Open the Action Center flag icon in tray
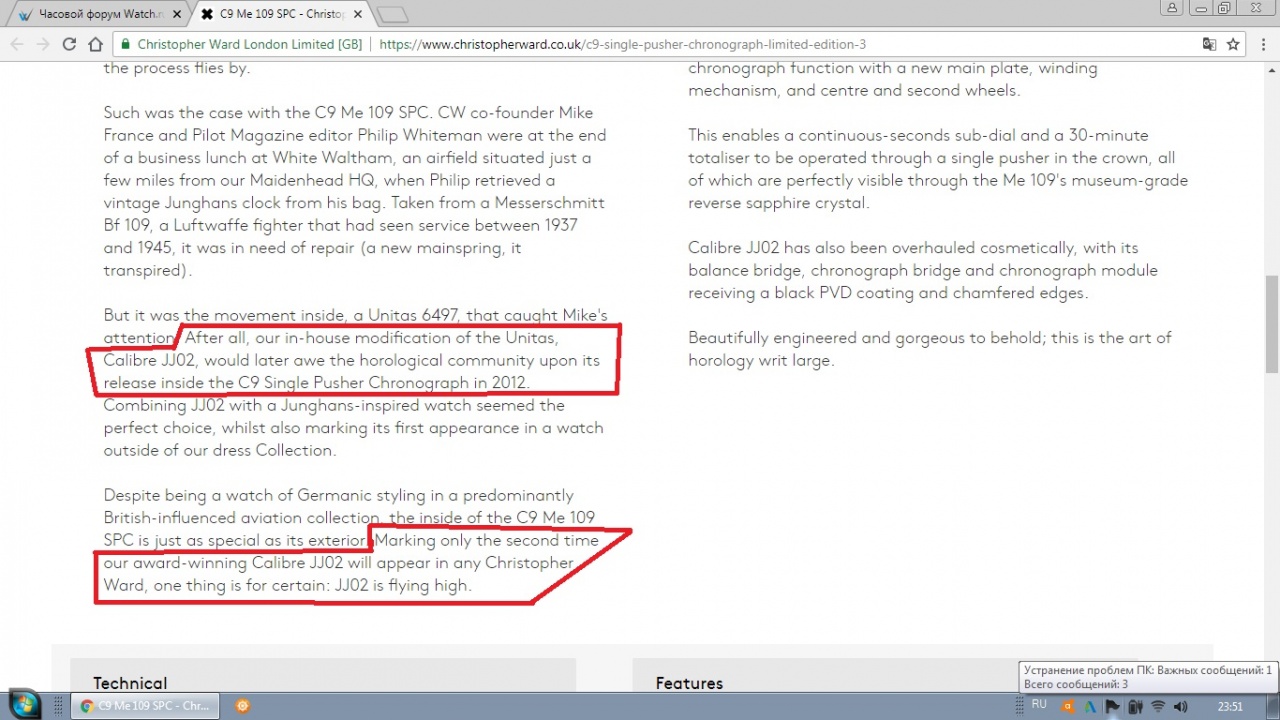The height and width of the screenshot is (720, 1280). (1111, 706)
